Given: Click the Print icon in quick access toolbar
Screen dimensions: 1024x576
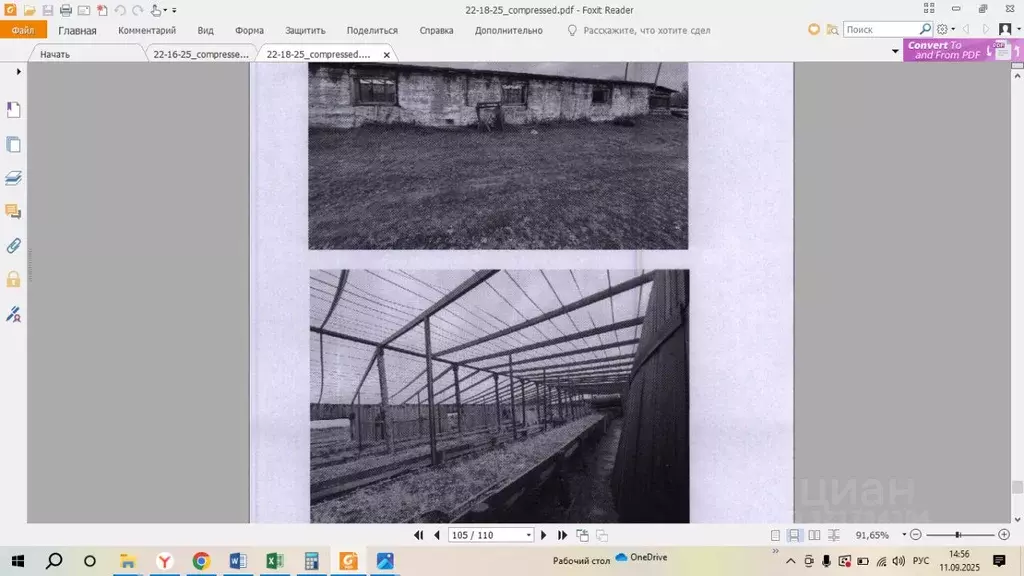Looking at the screenshot, I should (65, 10).
